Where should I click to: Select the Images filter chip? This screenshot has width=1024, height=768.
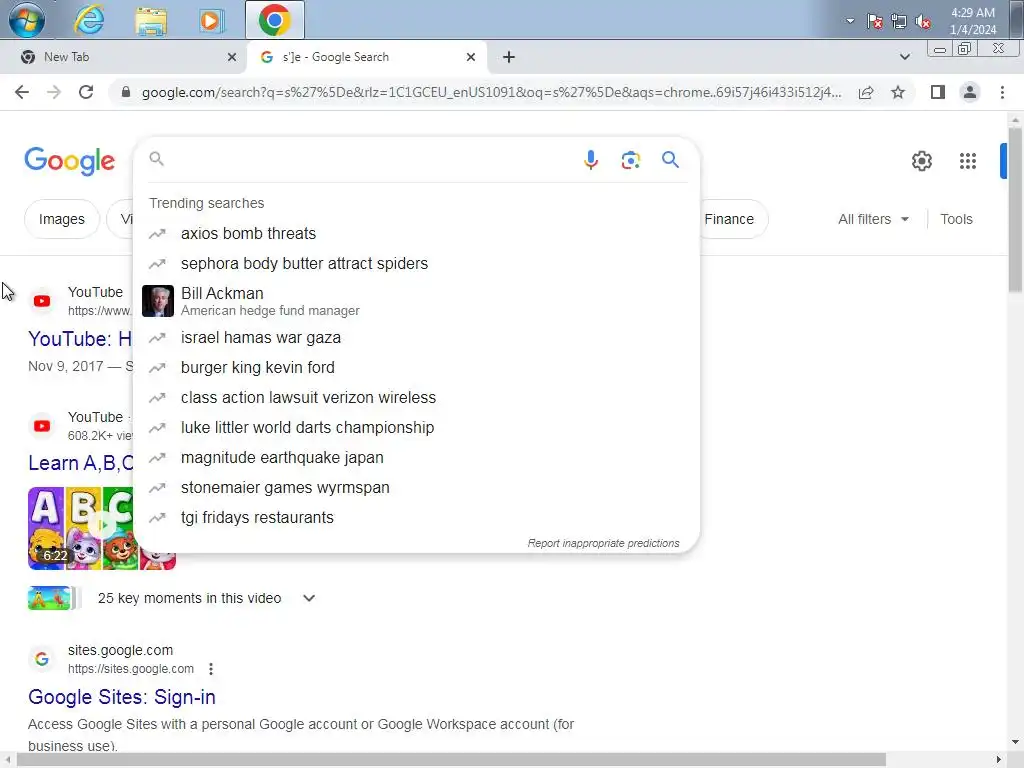(61, 219)
